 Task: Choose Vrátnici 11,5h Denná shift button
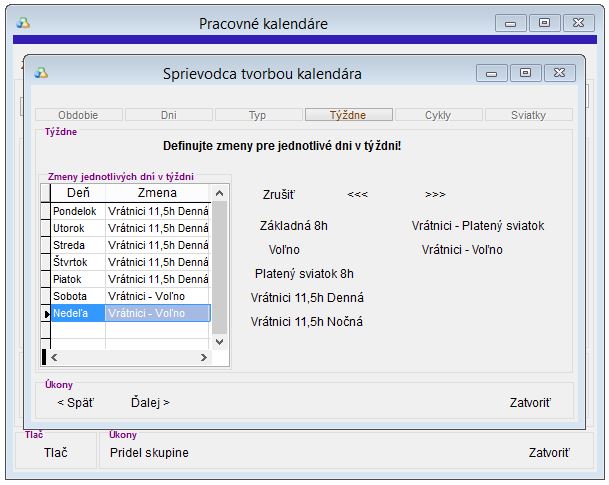(307, 298)
